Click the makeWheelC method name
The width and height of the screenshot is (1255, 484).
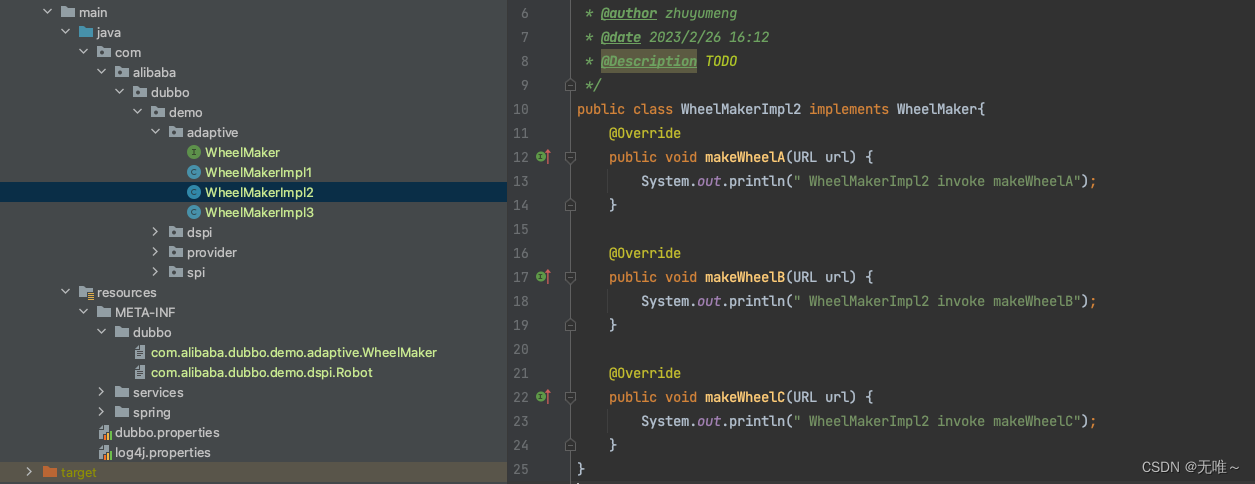point(745,397)
